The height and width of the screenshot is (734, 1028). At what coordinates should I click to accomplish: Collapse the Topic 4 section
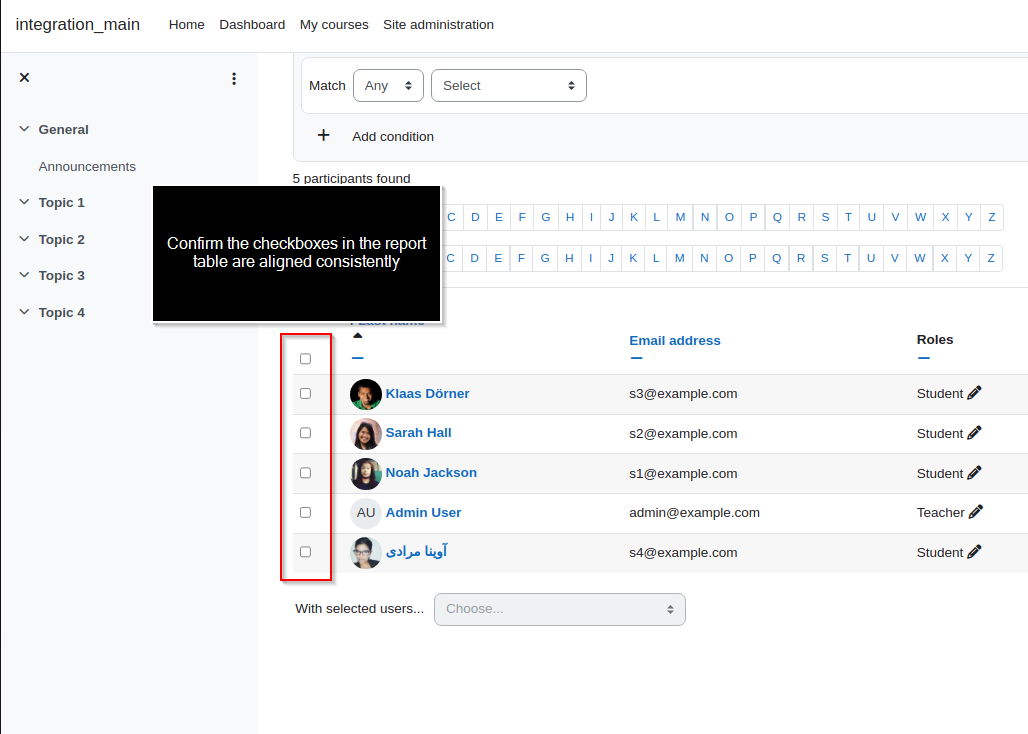[24, 312]
